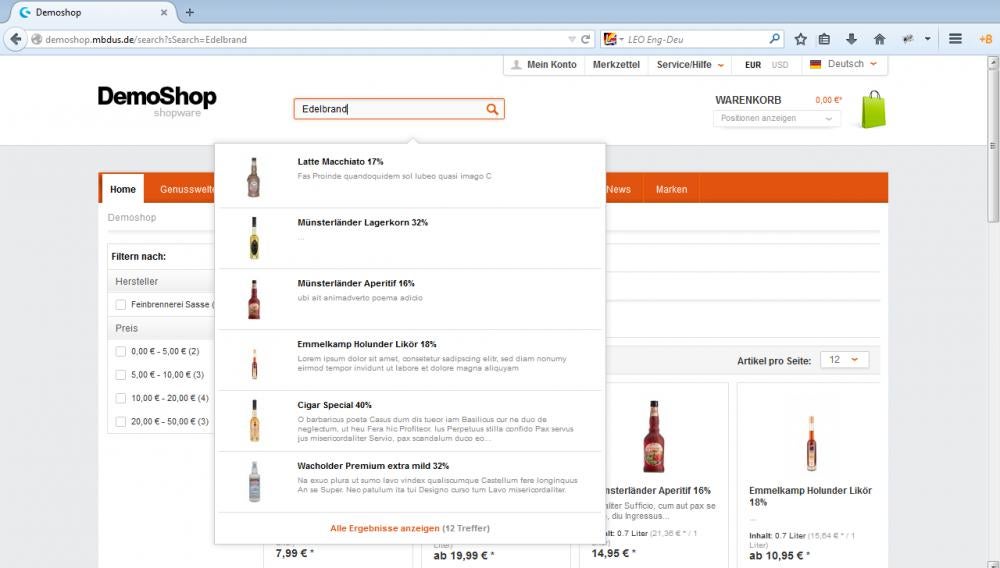Open the Artikel pro Seite dropdown
1000x568 pixels.
point(844,360)
